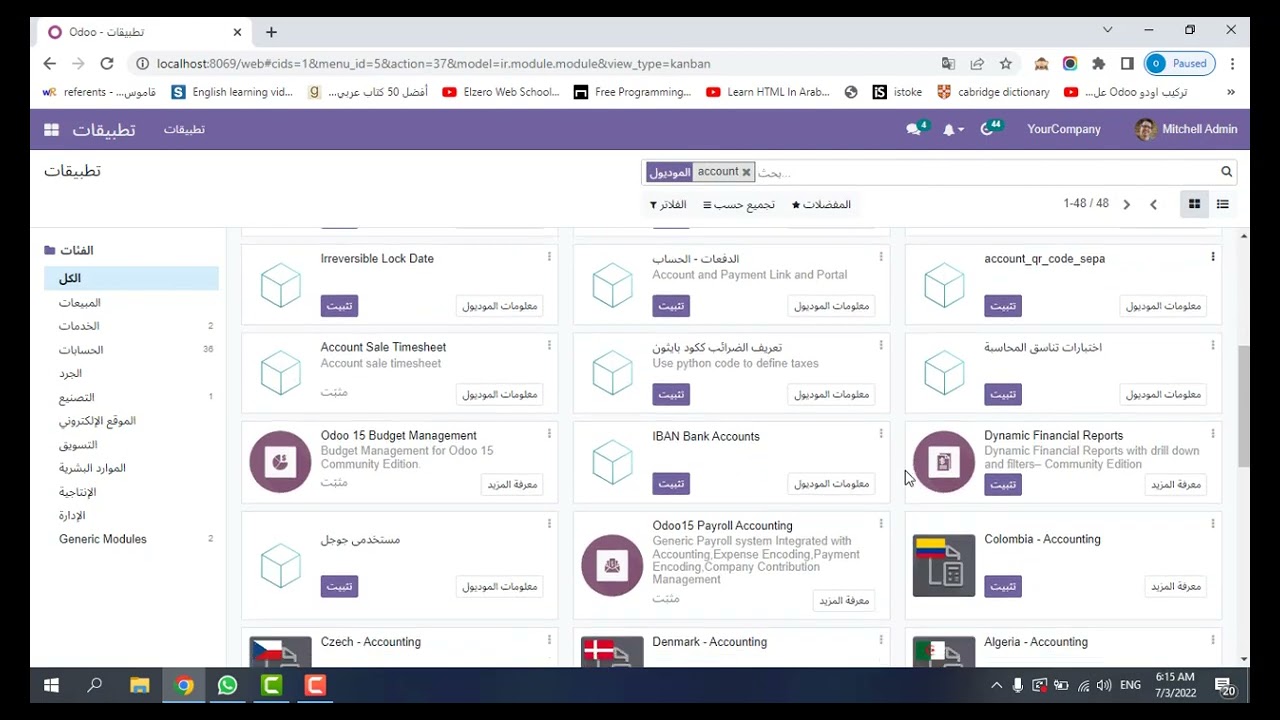Select the الكل category
The image size is (1280, 720).
(131, 278)
